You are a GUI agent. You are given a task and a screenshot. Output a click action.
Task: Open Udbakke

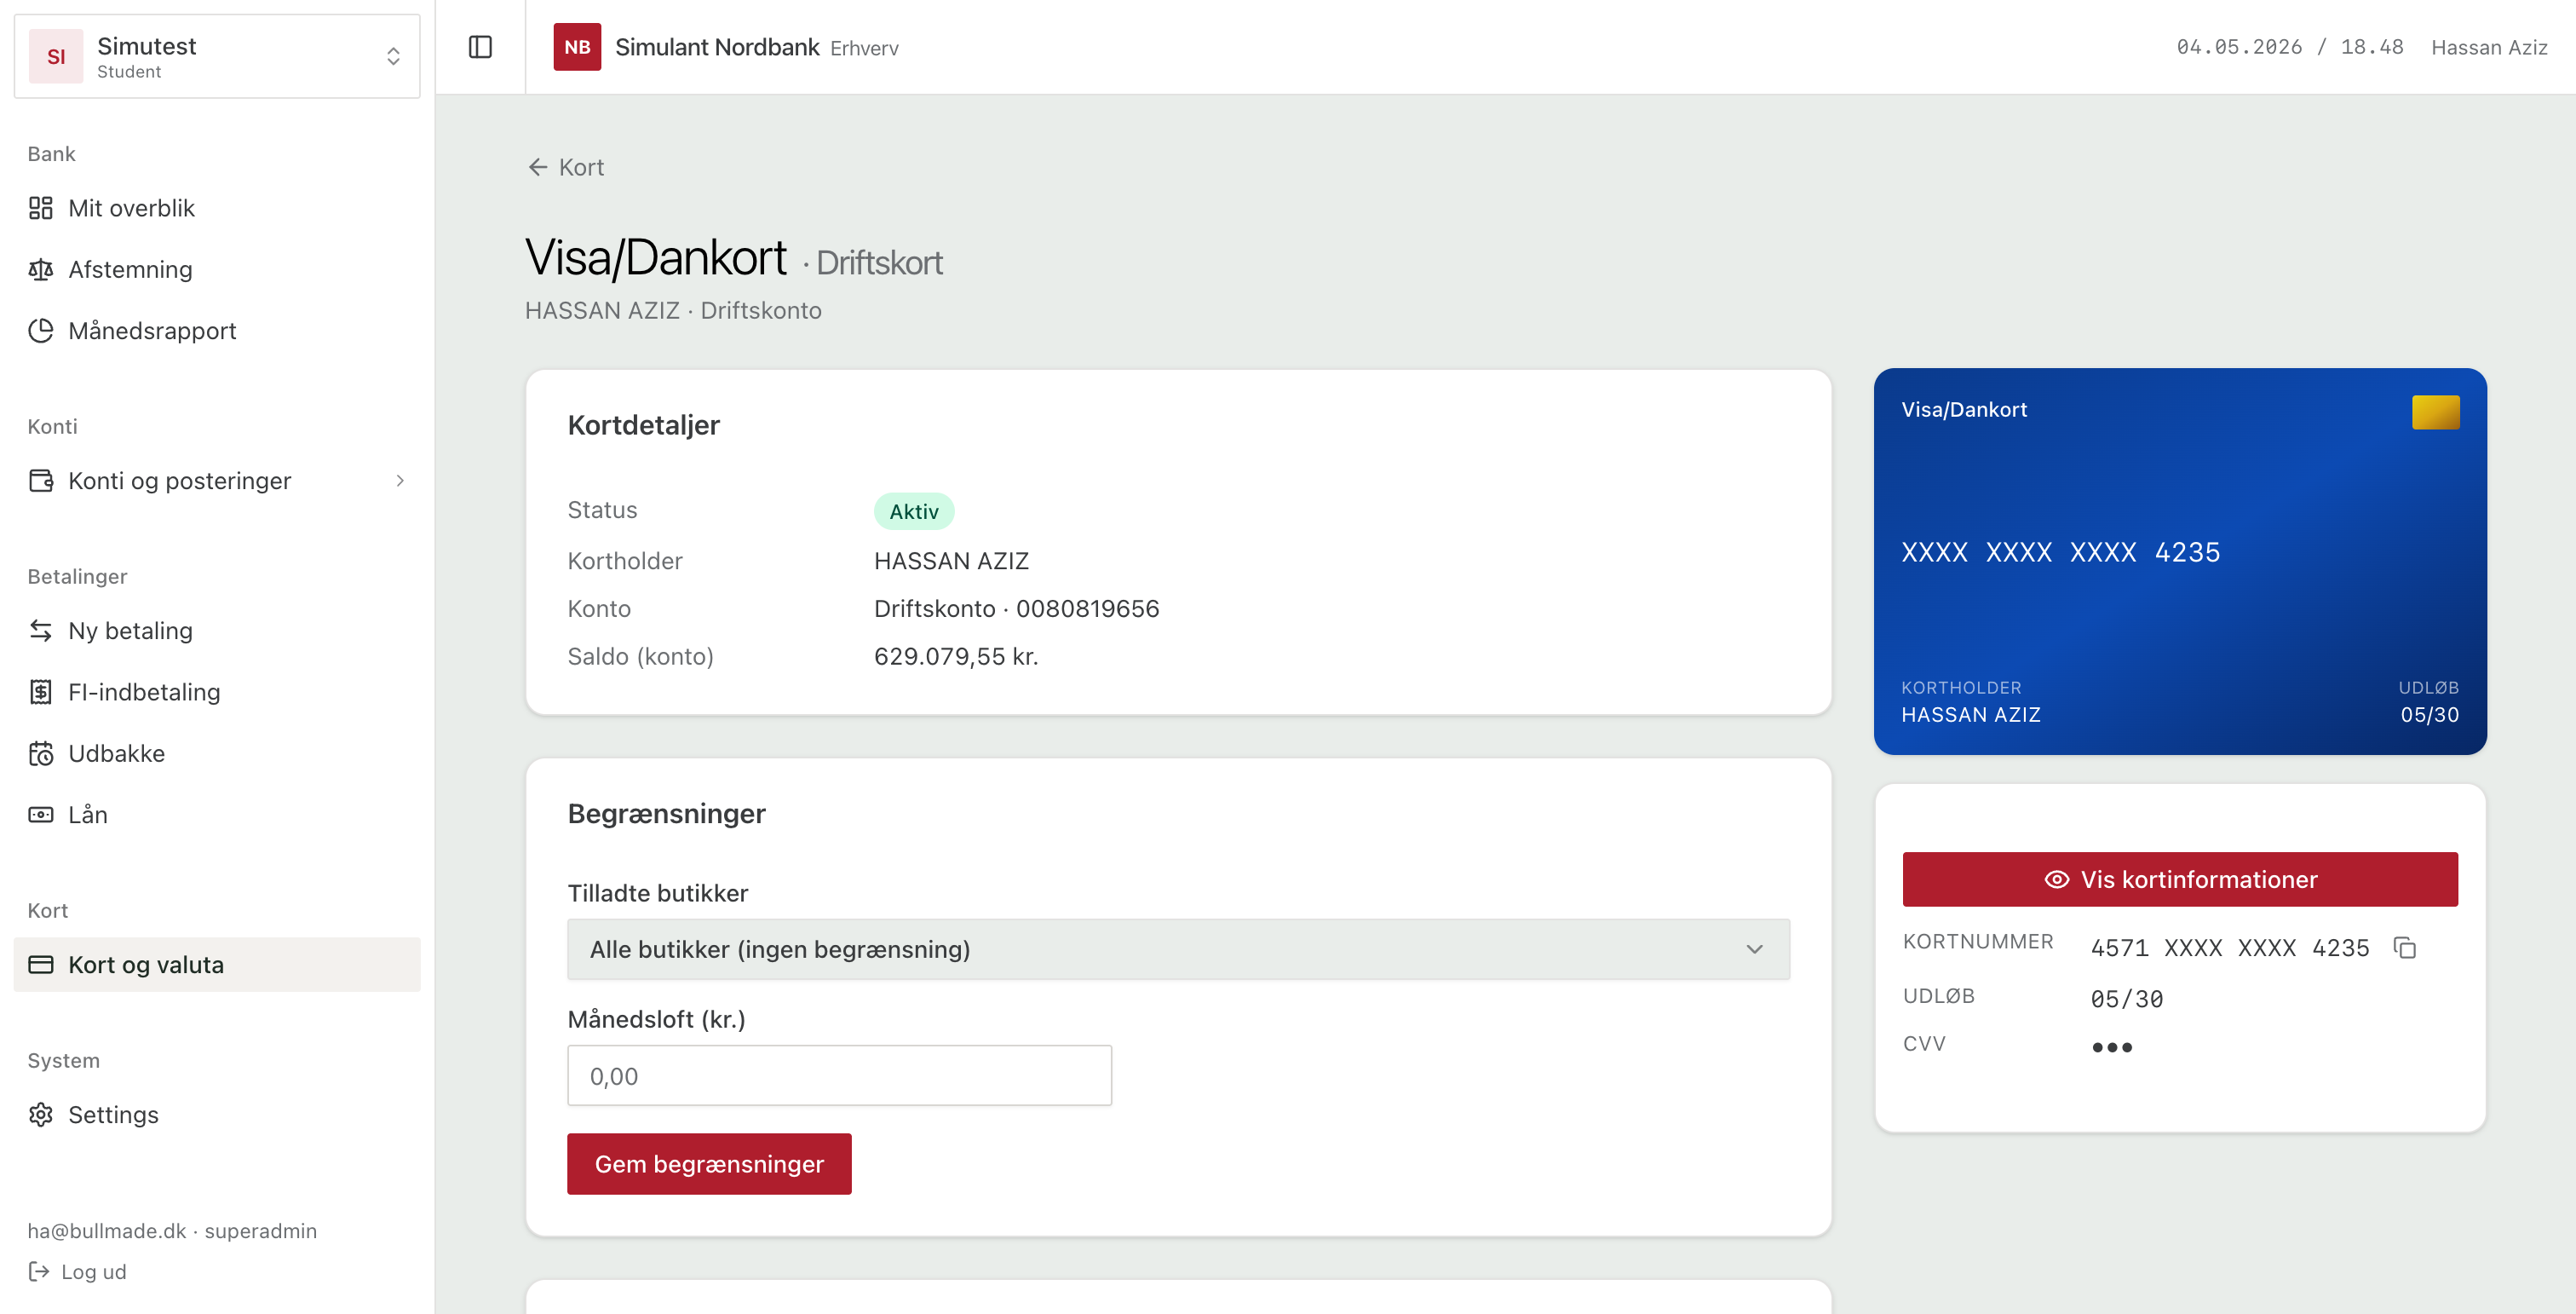point(217,753)
